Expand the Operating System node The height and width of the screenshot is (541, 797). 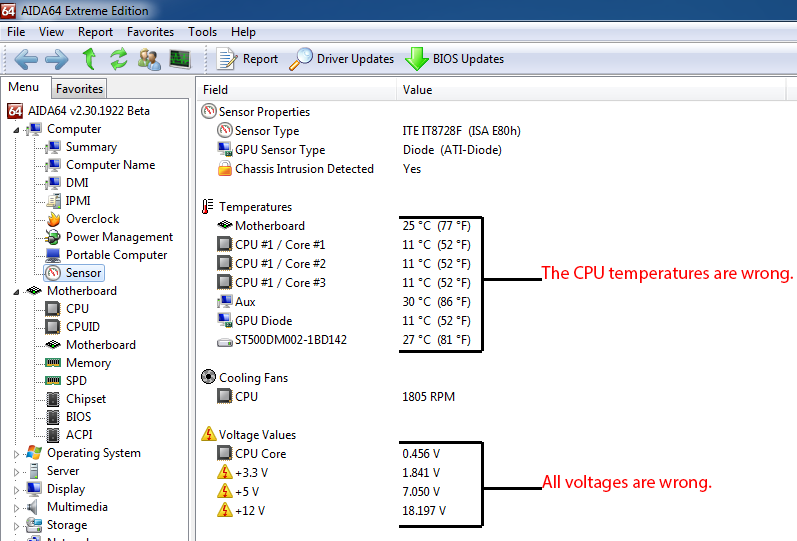tap(16, 454)
